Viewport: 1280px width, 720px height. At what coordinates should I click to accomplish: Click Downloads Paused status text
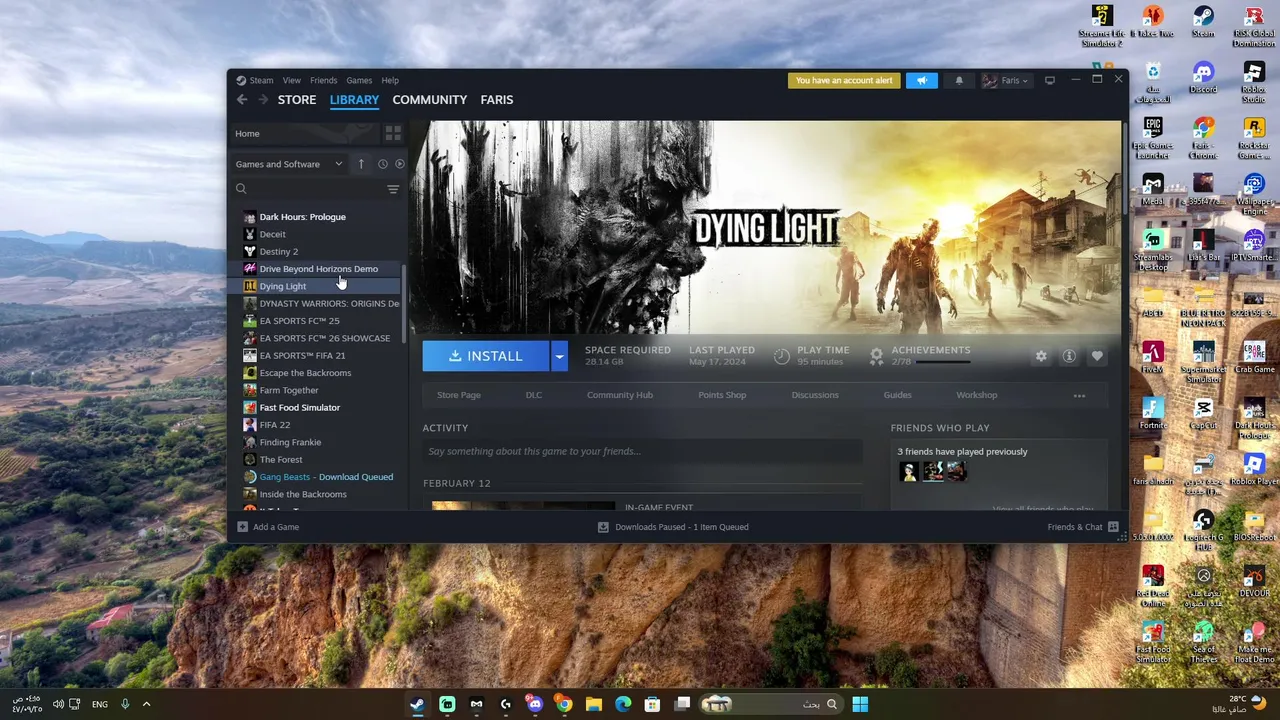[x=681, y=527]
